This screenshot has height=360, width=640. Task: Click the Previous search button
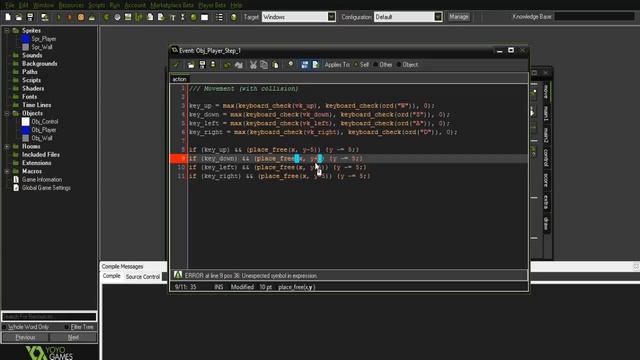(x=25, y=338)
